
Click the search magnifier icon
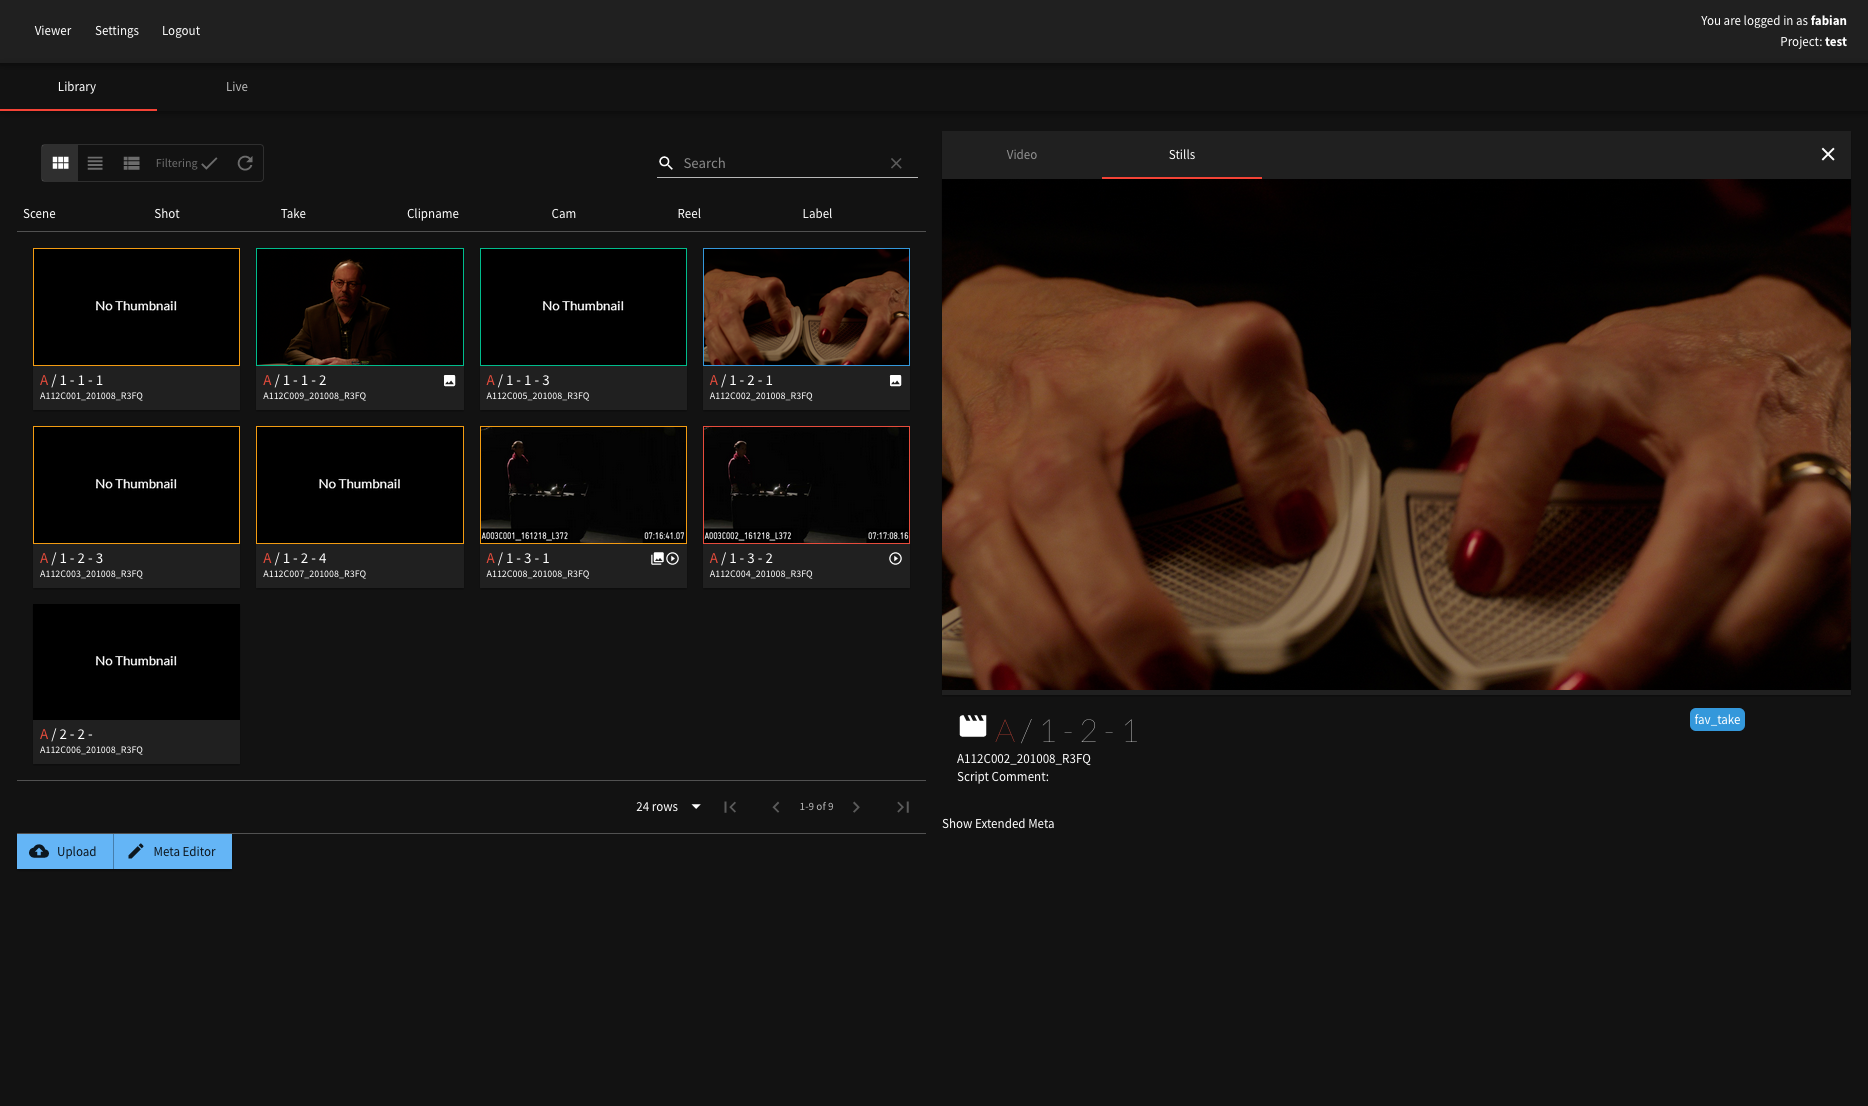click(x=666, y=162)
